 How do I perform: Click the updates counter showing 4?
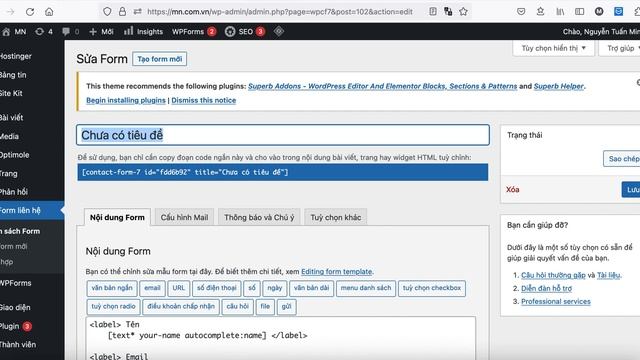[x=44, y=31]
